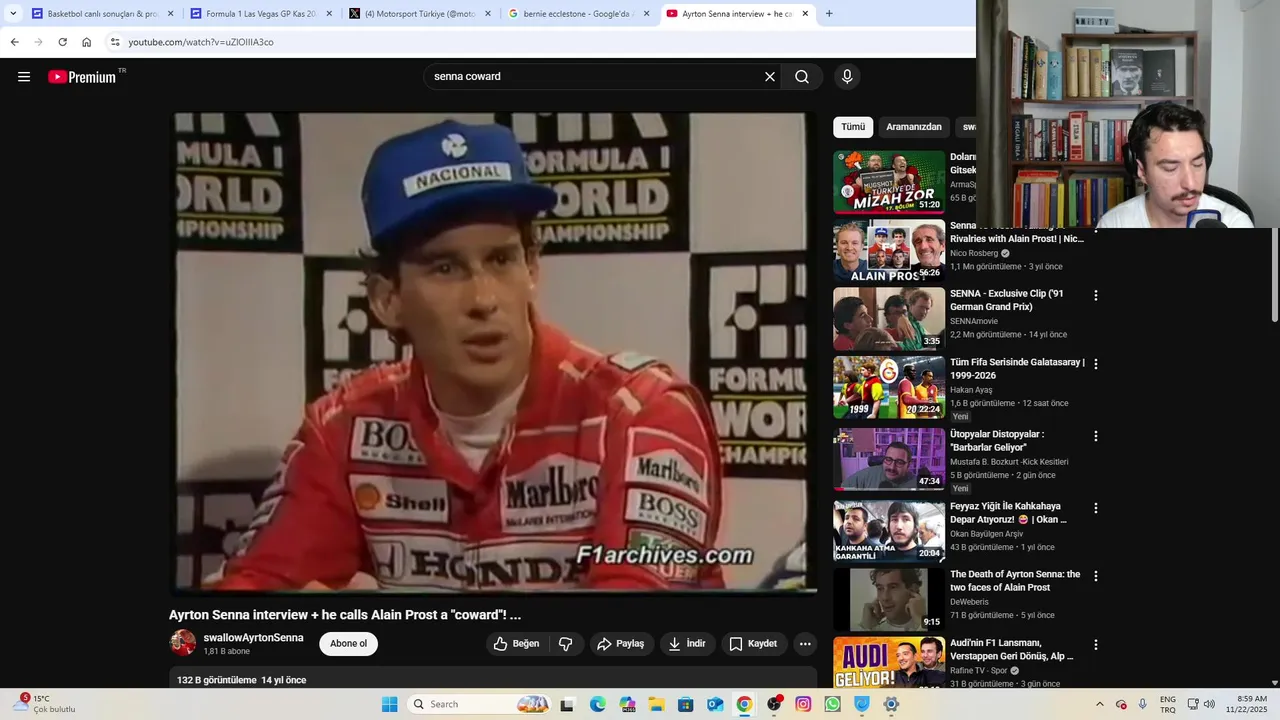Open options for Feyyaz Yiğit video
Screen dimensions: 1280x720
(1096, 508)
